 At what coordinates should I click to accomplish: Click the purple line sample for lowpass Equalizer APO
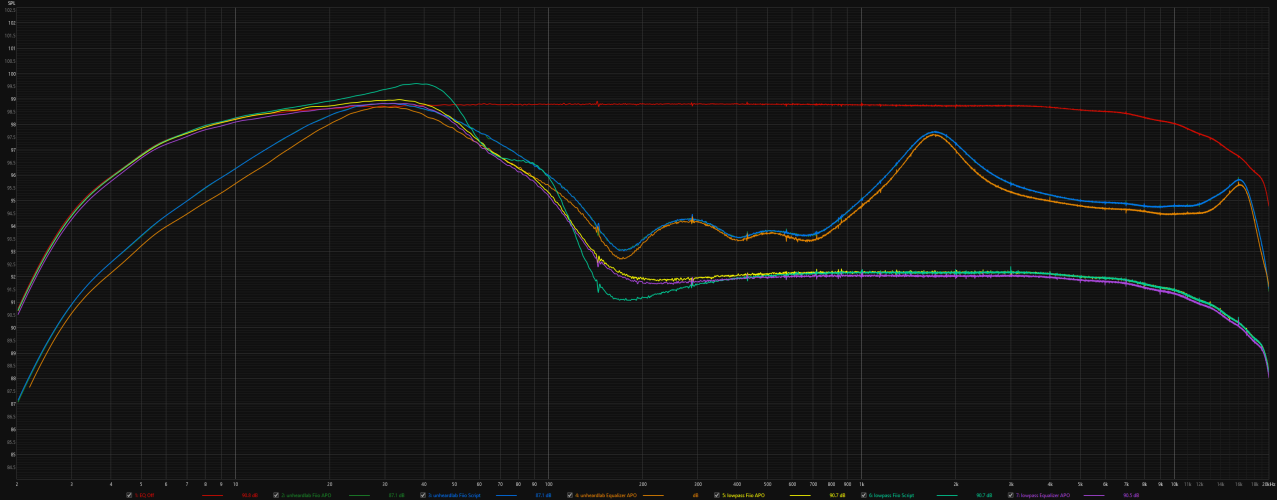[1094, 495]
